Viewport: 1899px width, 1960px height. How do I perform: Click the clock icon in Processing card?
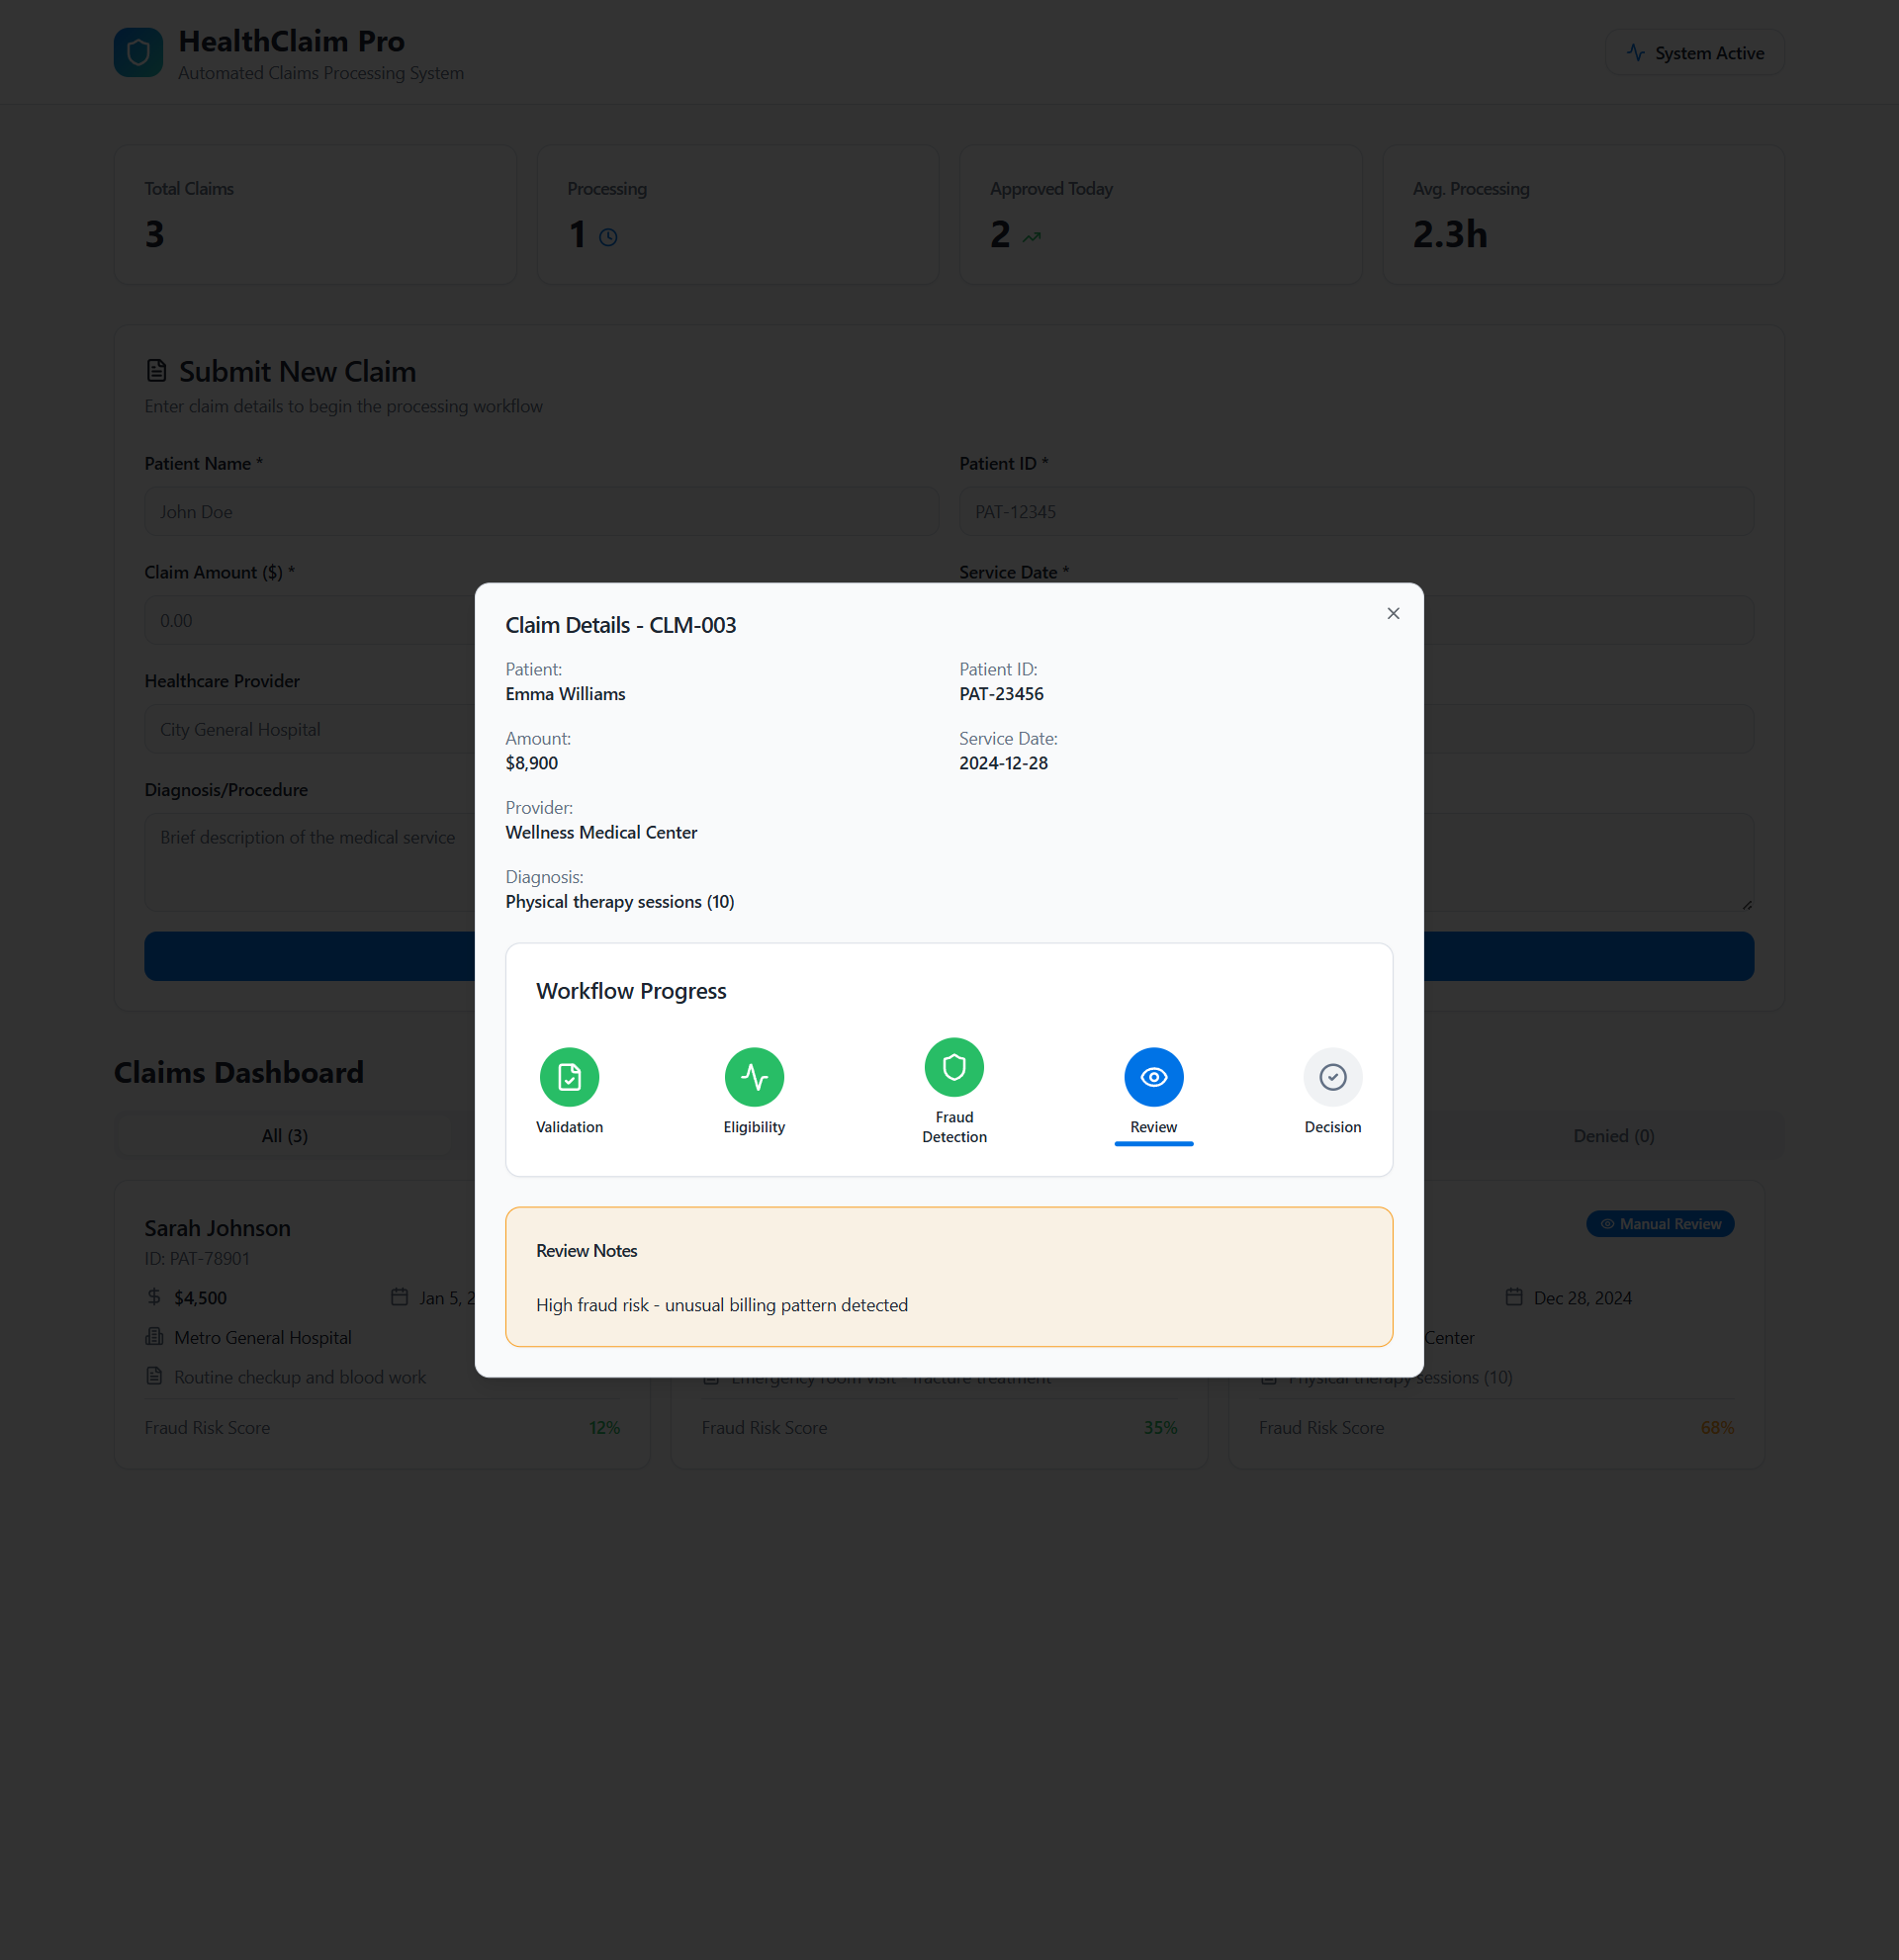[608, 237]
